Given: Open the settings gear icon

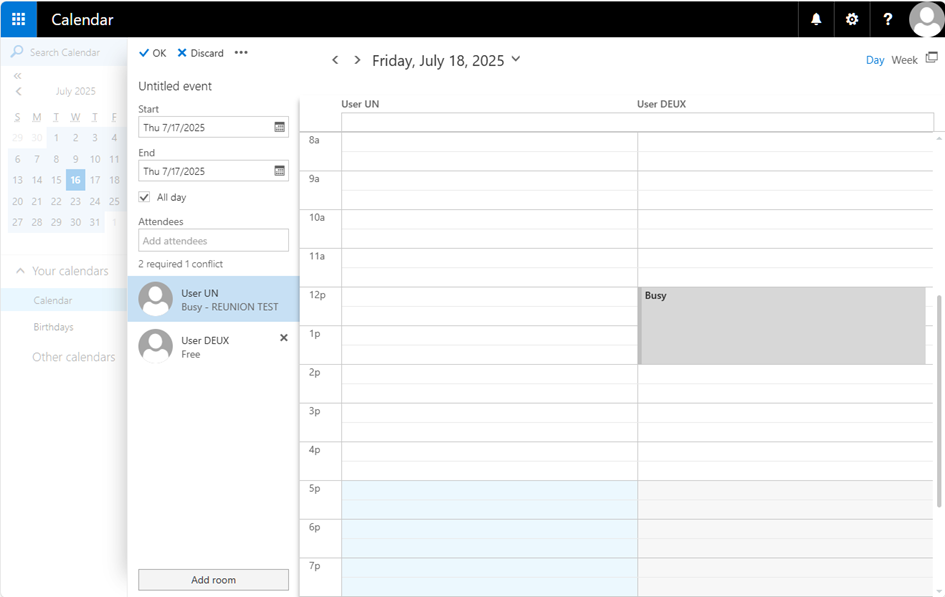Looking at the screenshot, I should (x=852, y=19).
